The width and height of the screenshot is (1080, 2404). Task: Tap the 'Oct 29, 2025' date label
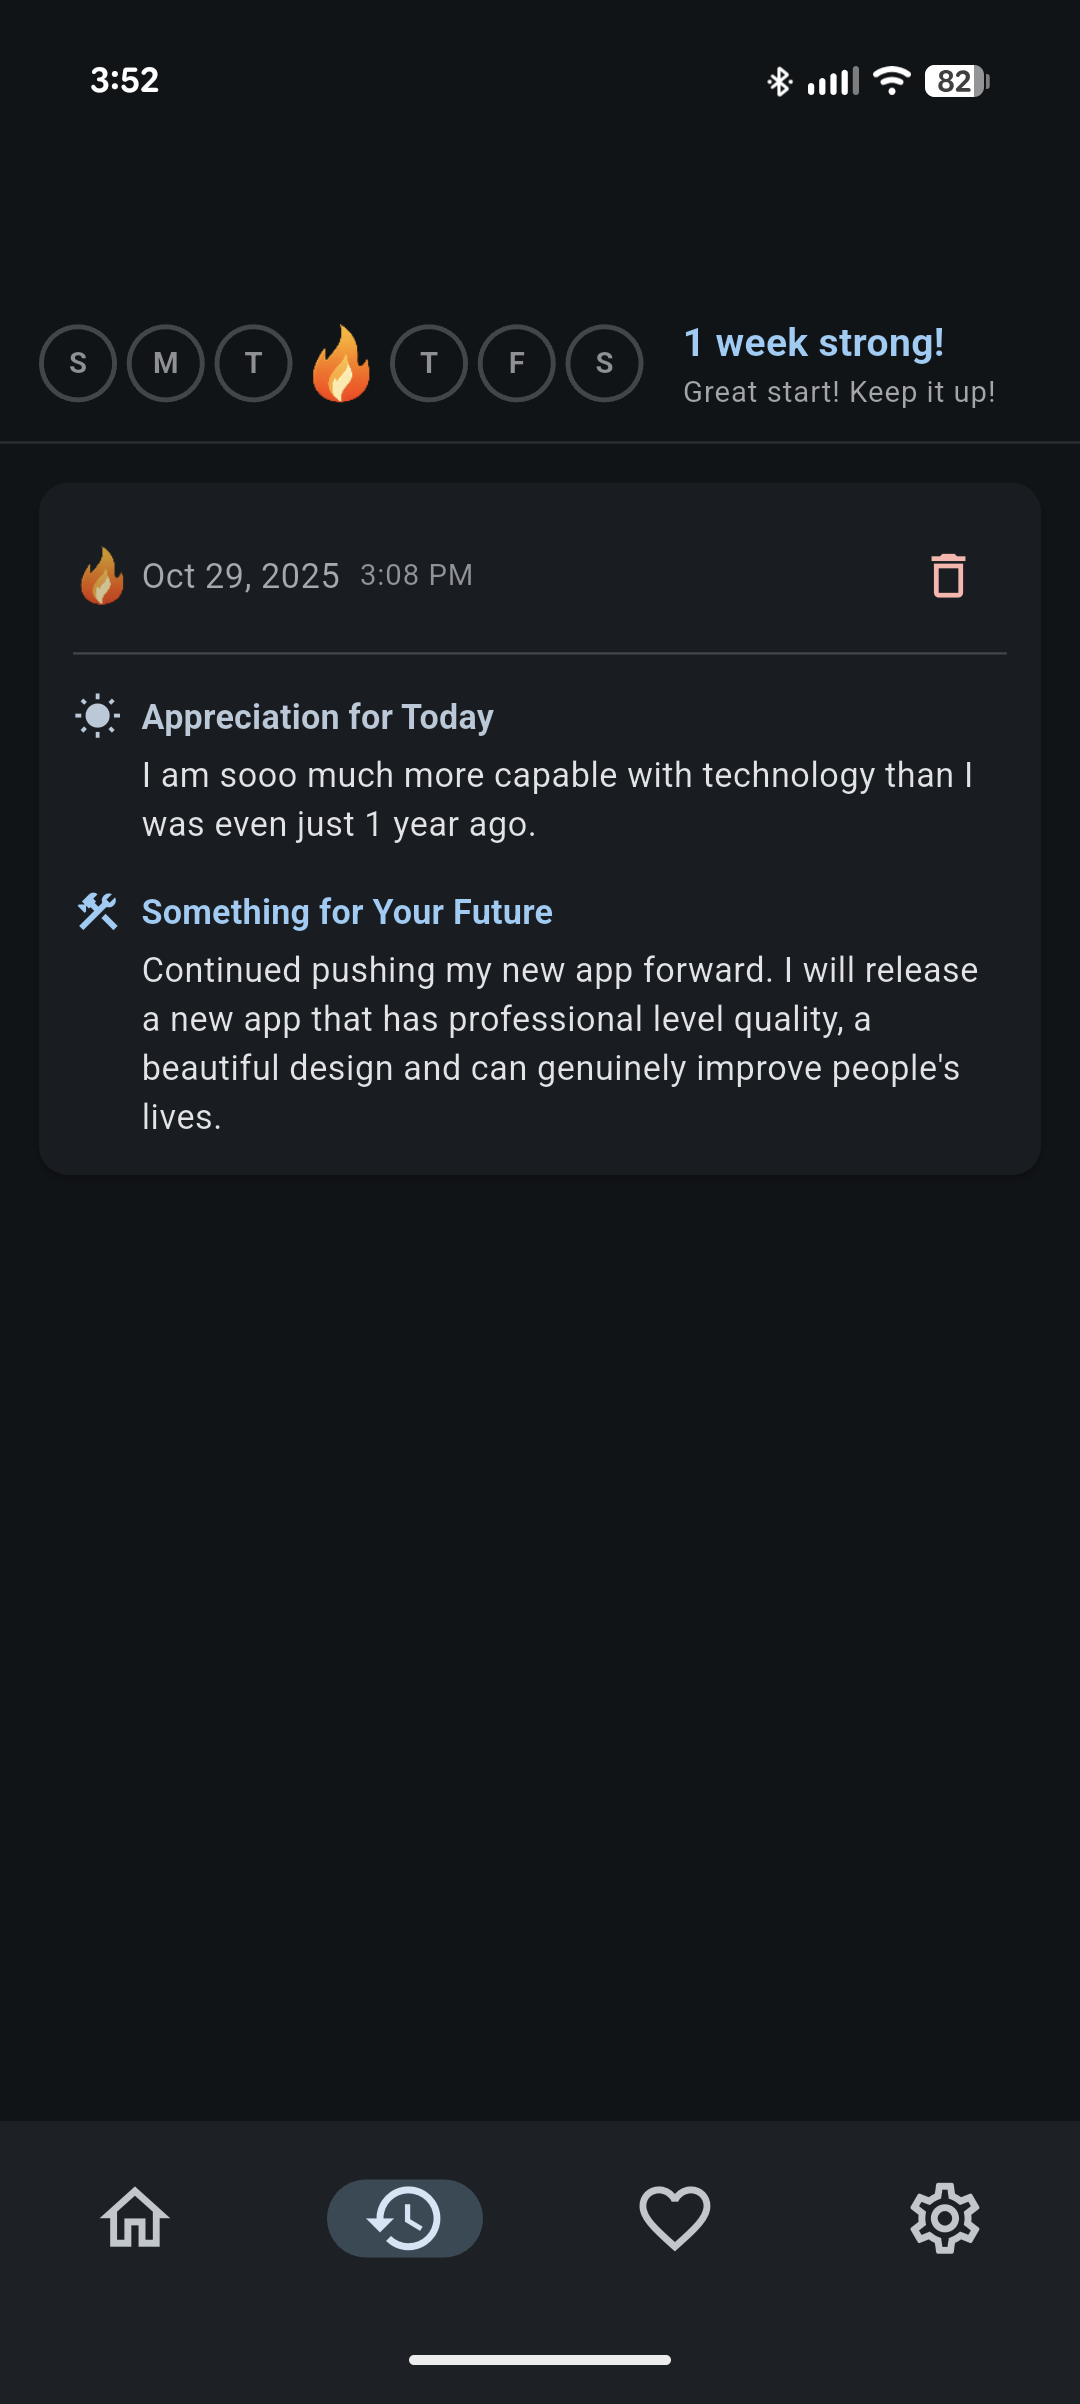[241, 576]
